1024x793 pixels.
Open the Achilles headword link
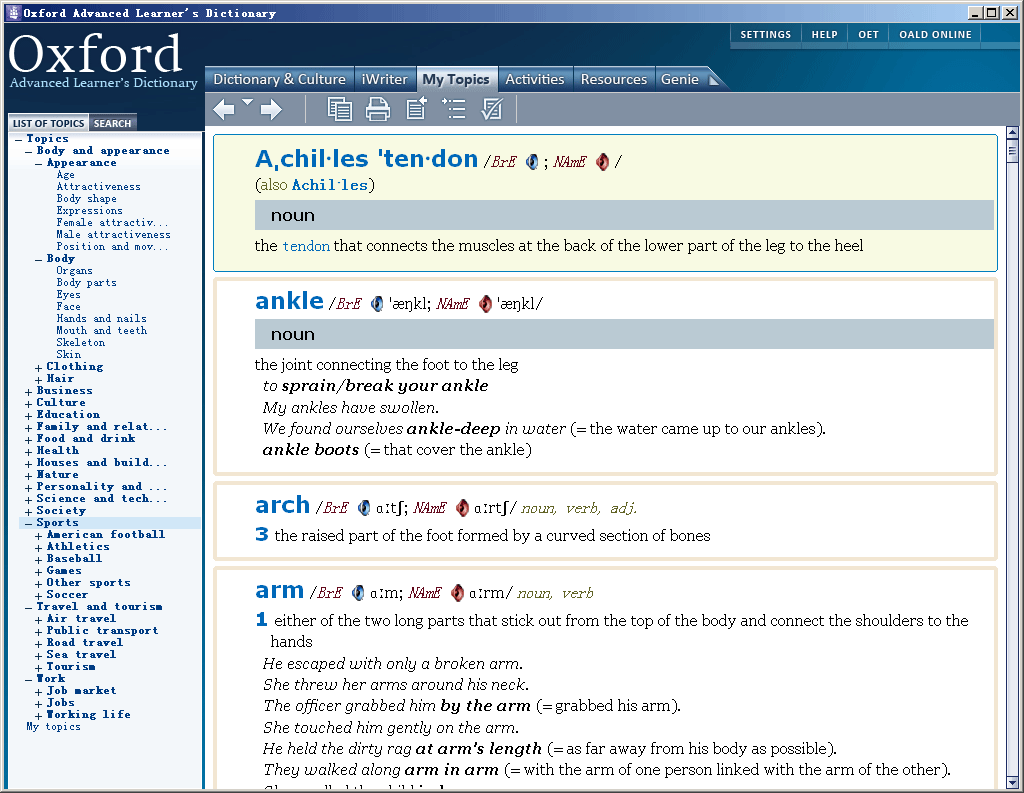point(329,185)
